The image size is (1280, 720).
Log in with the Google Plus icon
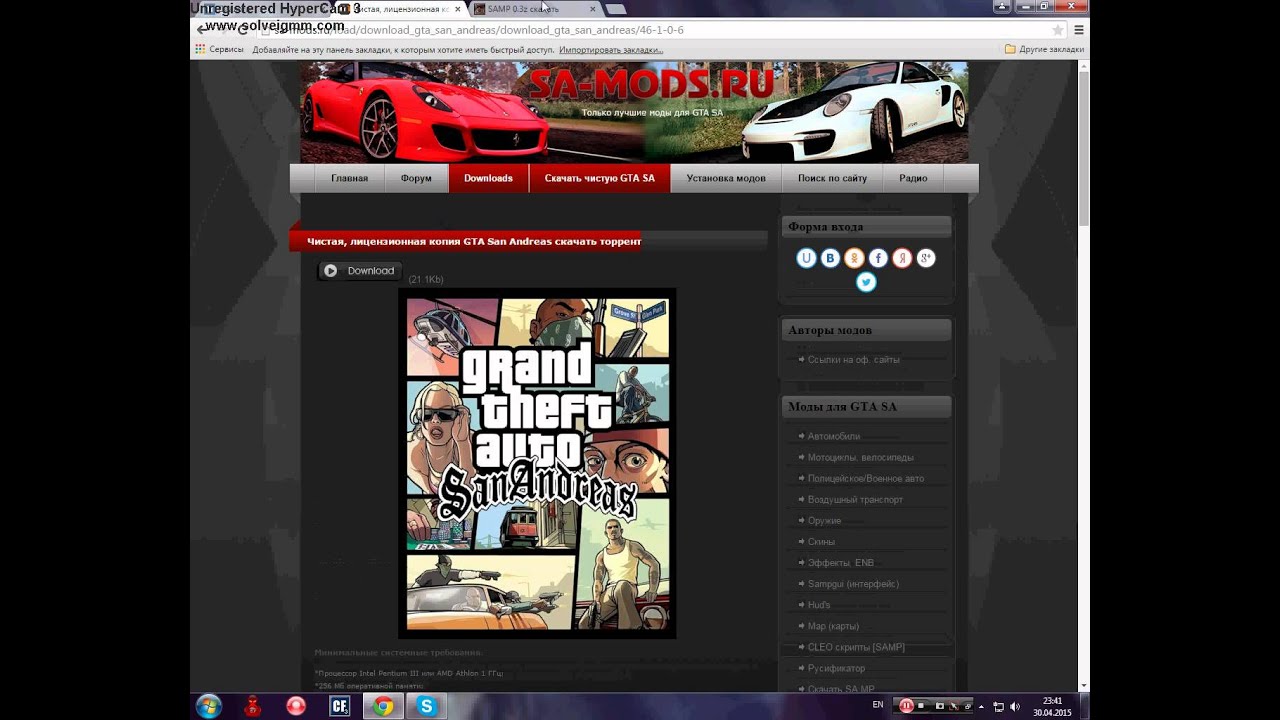point(926,258)
